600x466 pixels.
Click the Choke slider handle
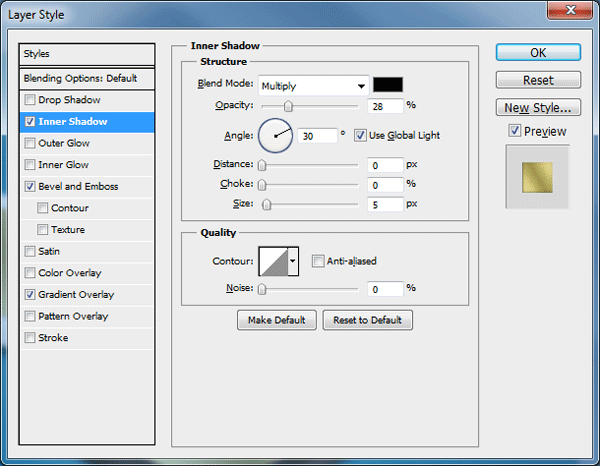coord(262,185)
